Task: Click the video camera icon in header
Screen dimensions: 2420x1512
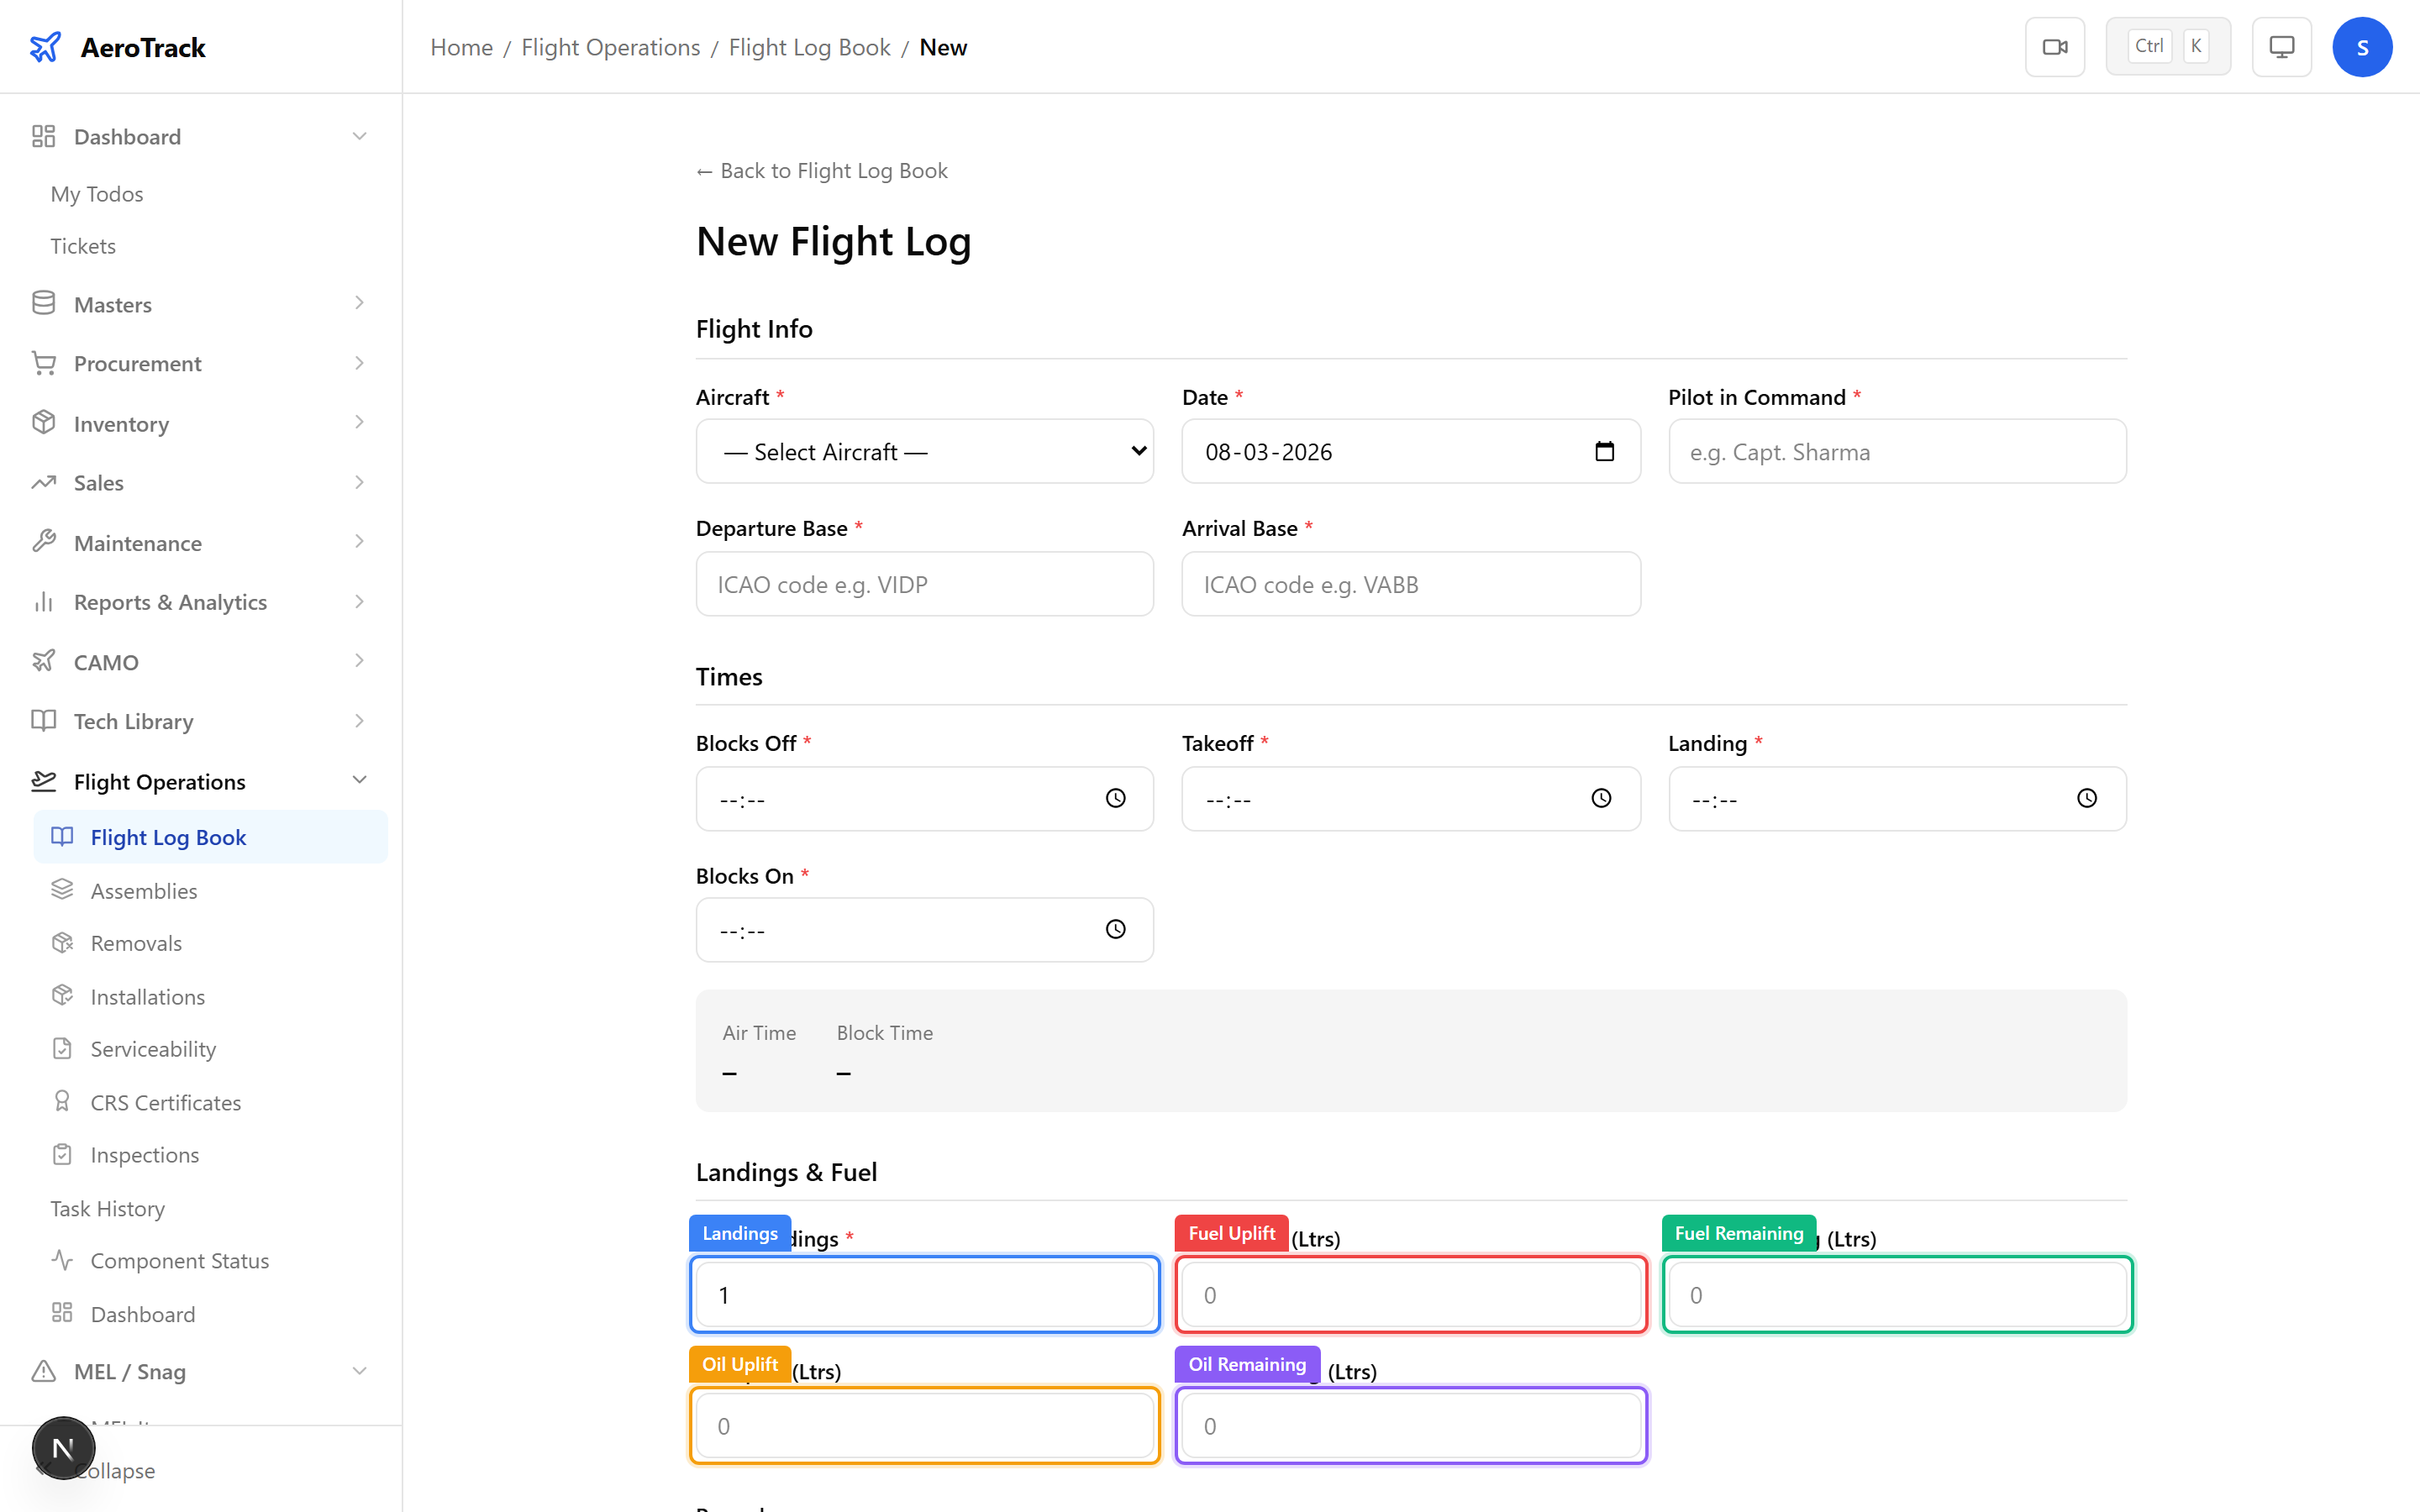Action: 2054,47
